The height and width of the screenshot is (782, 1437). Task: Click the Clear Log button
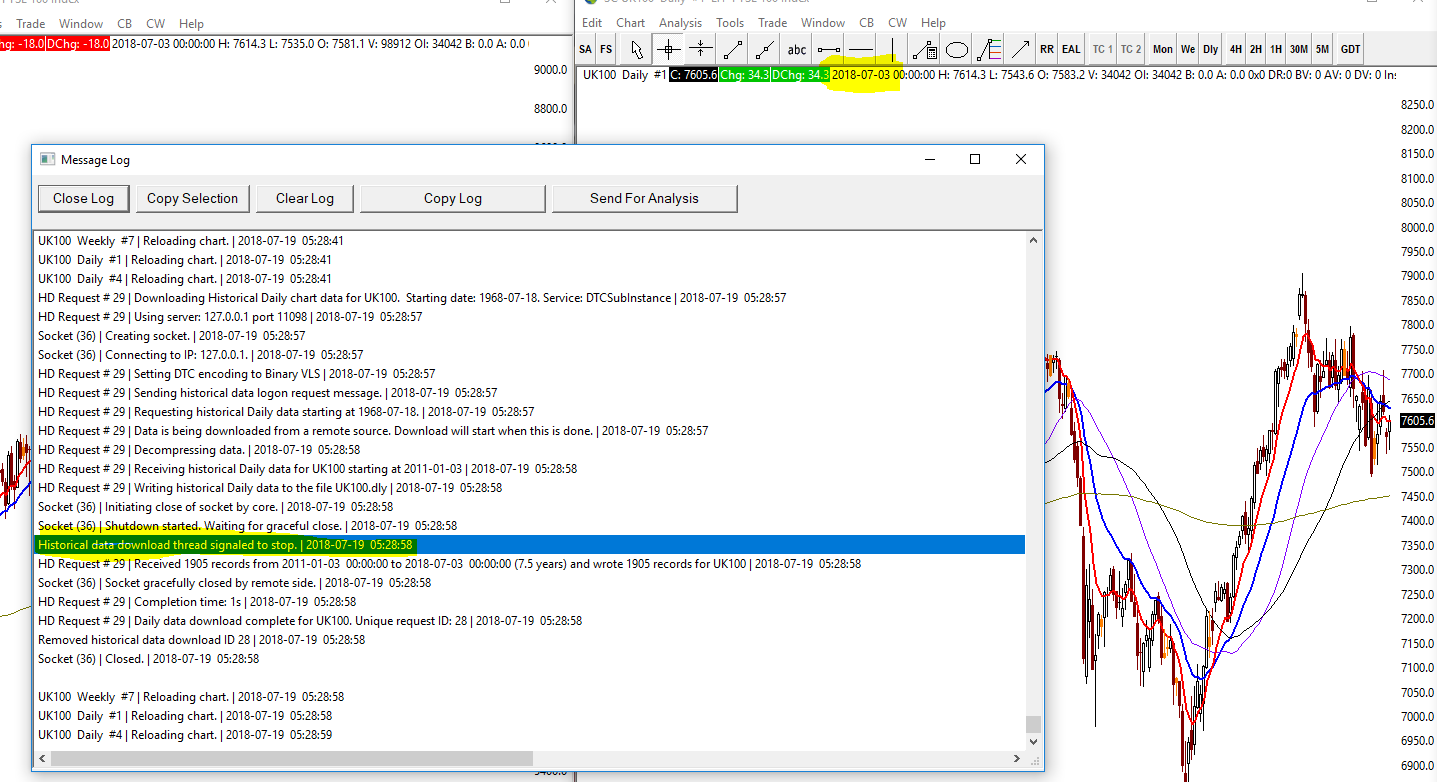point(305,198)
